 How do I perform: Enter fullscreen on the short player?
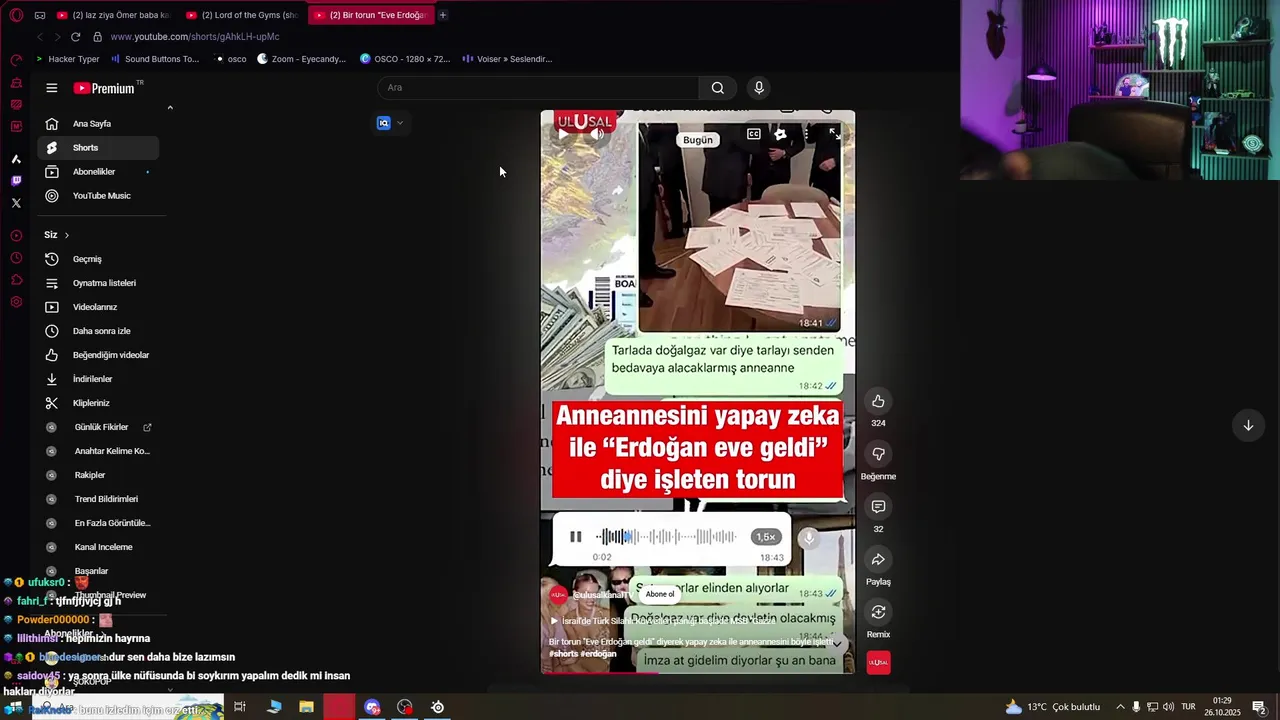click(x=834, y=133)
